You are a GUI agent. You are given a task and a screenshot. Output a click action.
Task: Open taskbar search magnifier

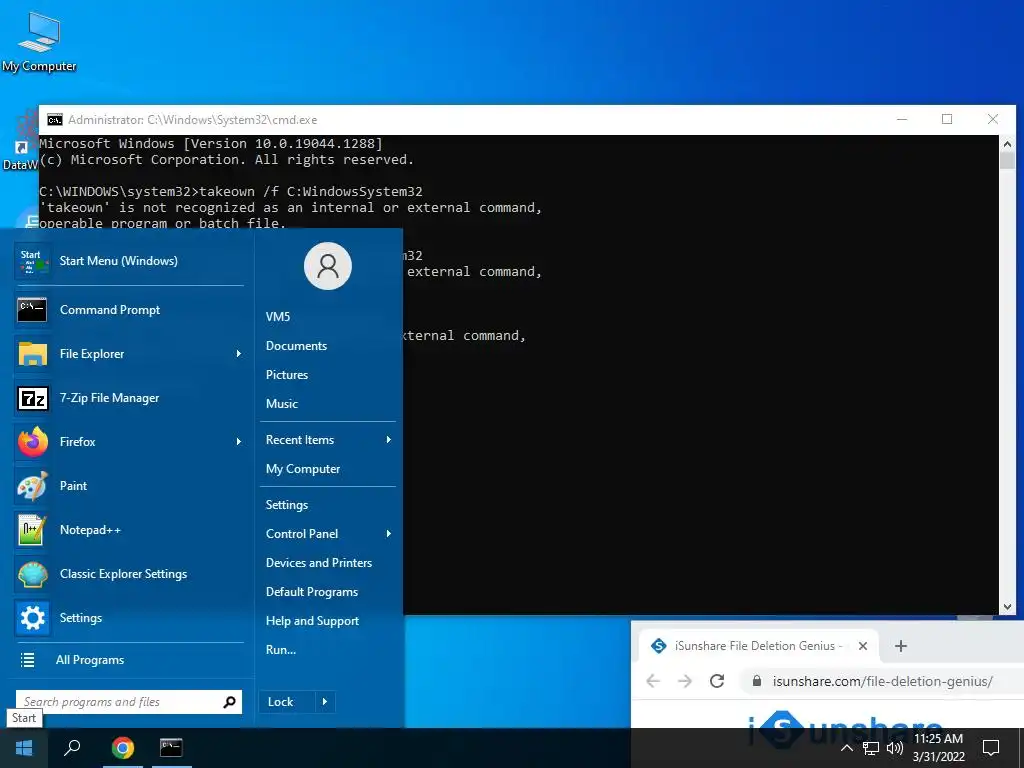pos(72,748)
